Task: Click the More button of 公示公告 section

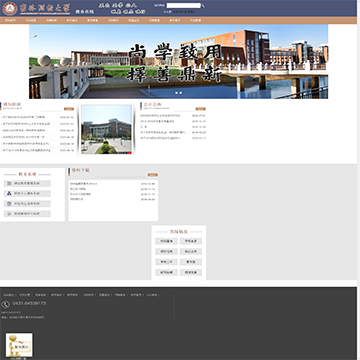Action: (201, 109)
